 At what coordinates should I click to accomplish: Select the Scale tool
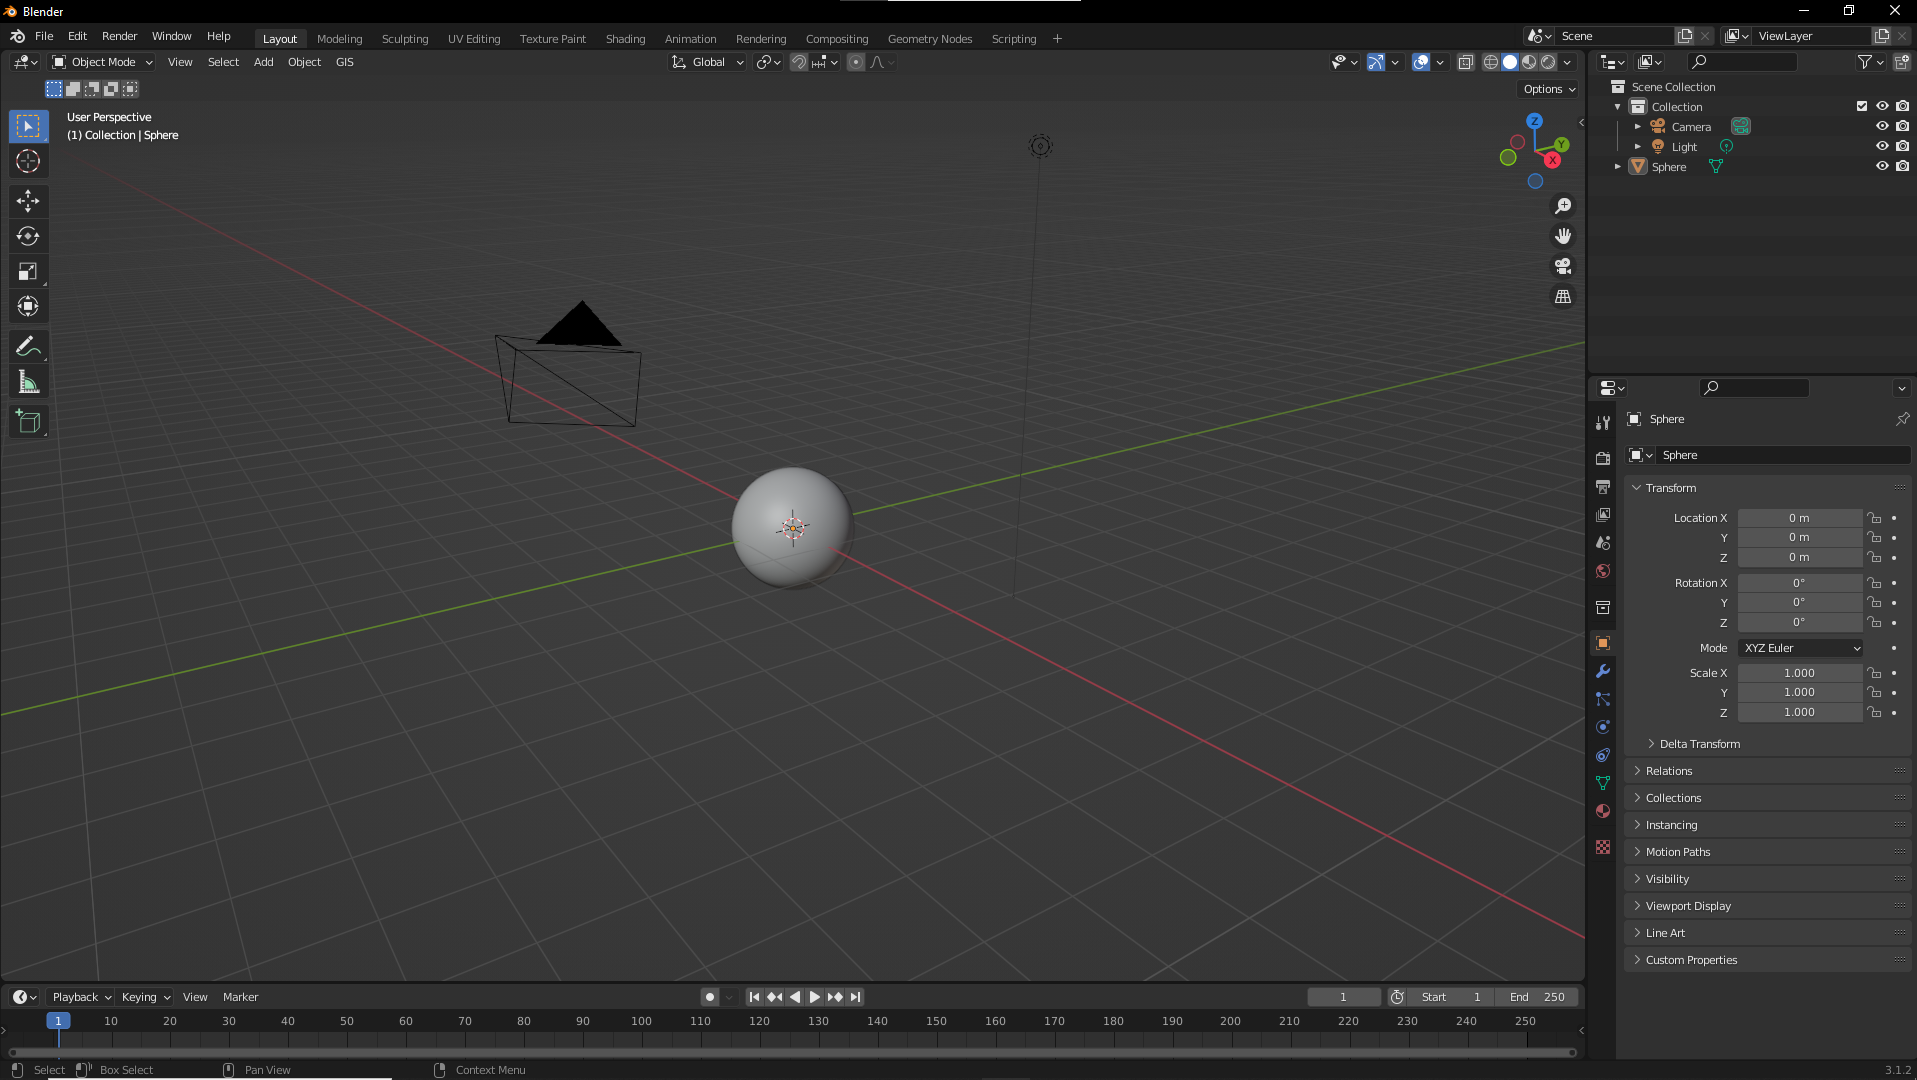28,272
